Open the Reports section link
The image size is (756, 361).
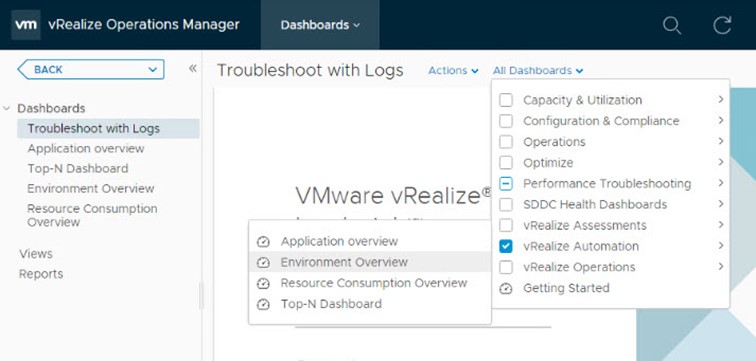[x=41, y=274]
